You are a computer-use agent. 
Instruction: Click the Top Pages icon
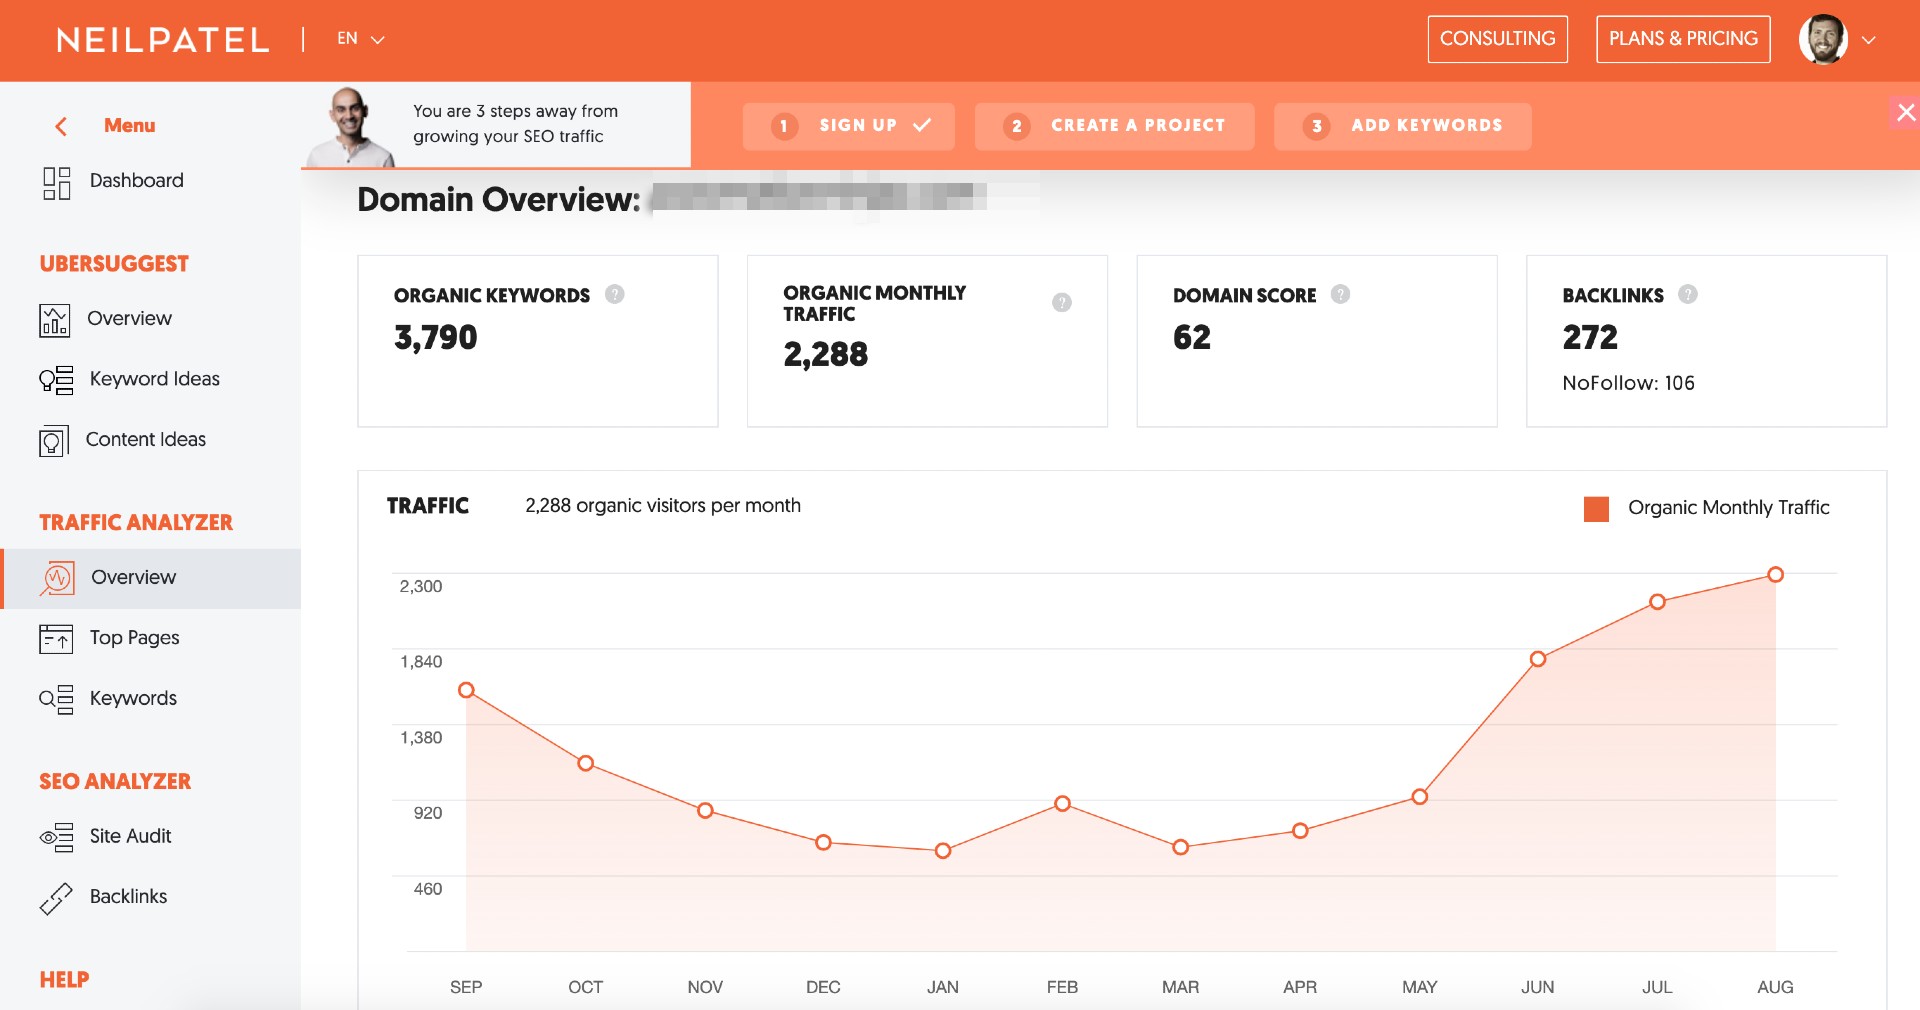click(x=56, y=638)
